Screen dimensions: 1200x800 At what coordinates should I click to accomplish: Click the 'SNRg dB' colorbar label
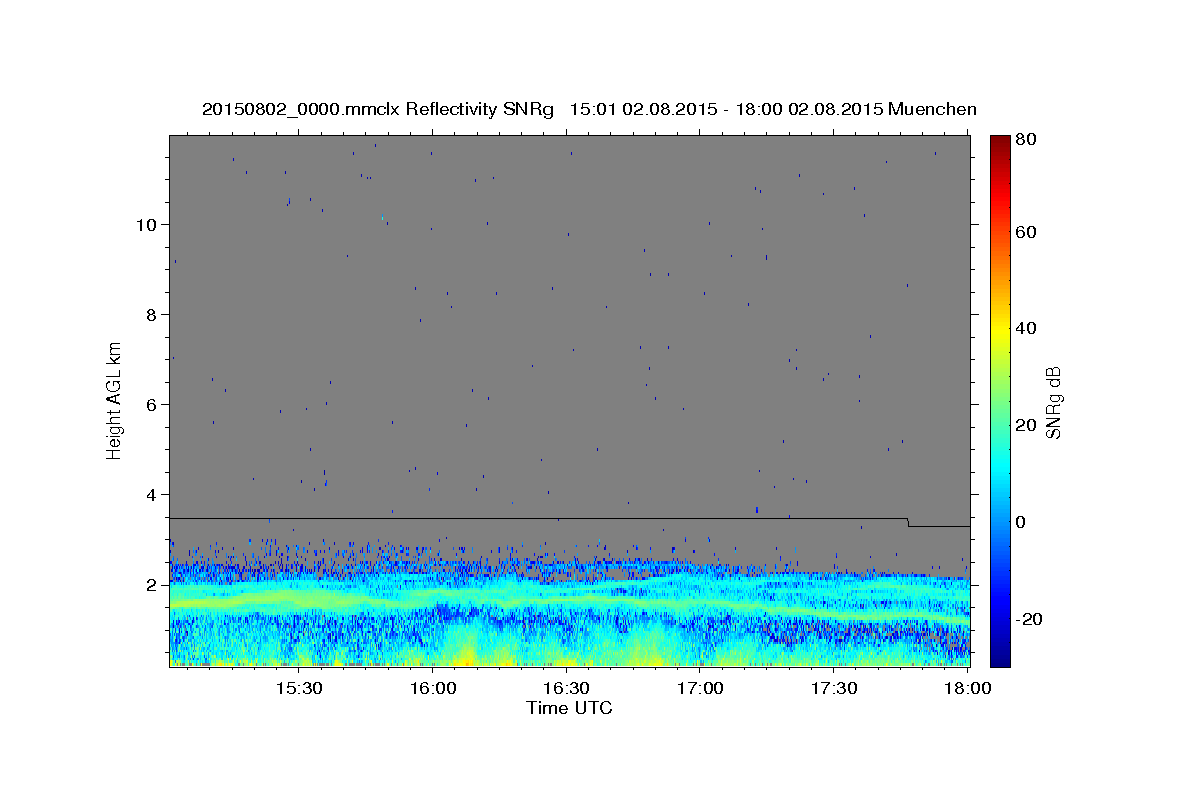point(1053,402)
